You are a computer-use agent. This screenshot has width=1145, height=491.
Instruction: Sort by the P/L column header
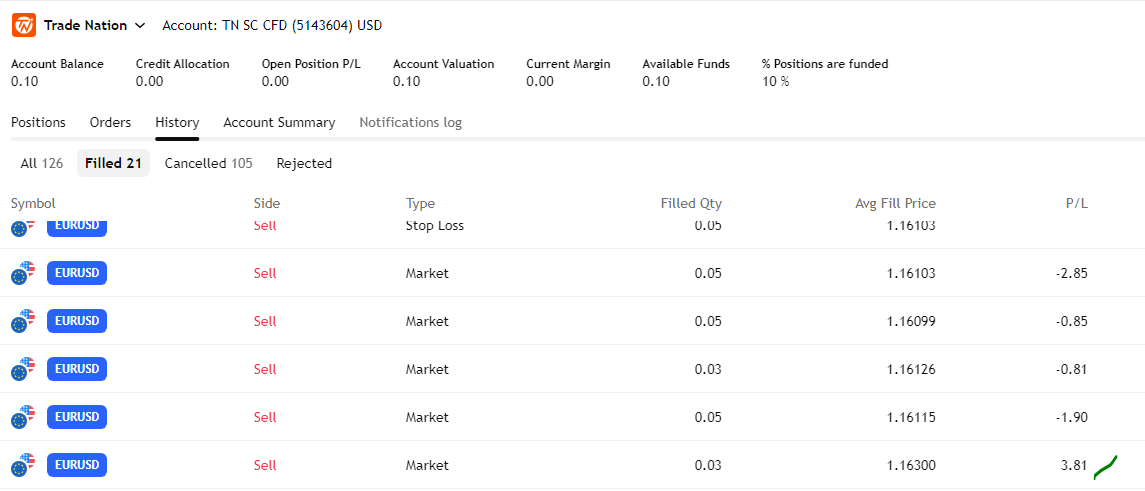[x=1076, y=203]
